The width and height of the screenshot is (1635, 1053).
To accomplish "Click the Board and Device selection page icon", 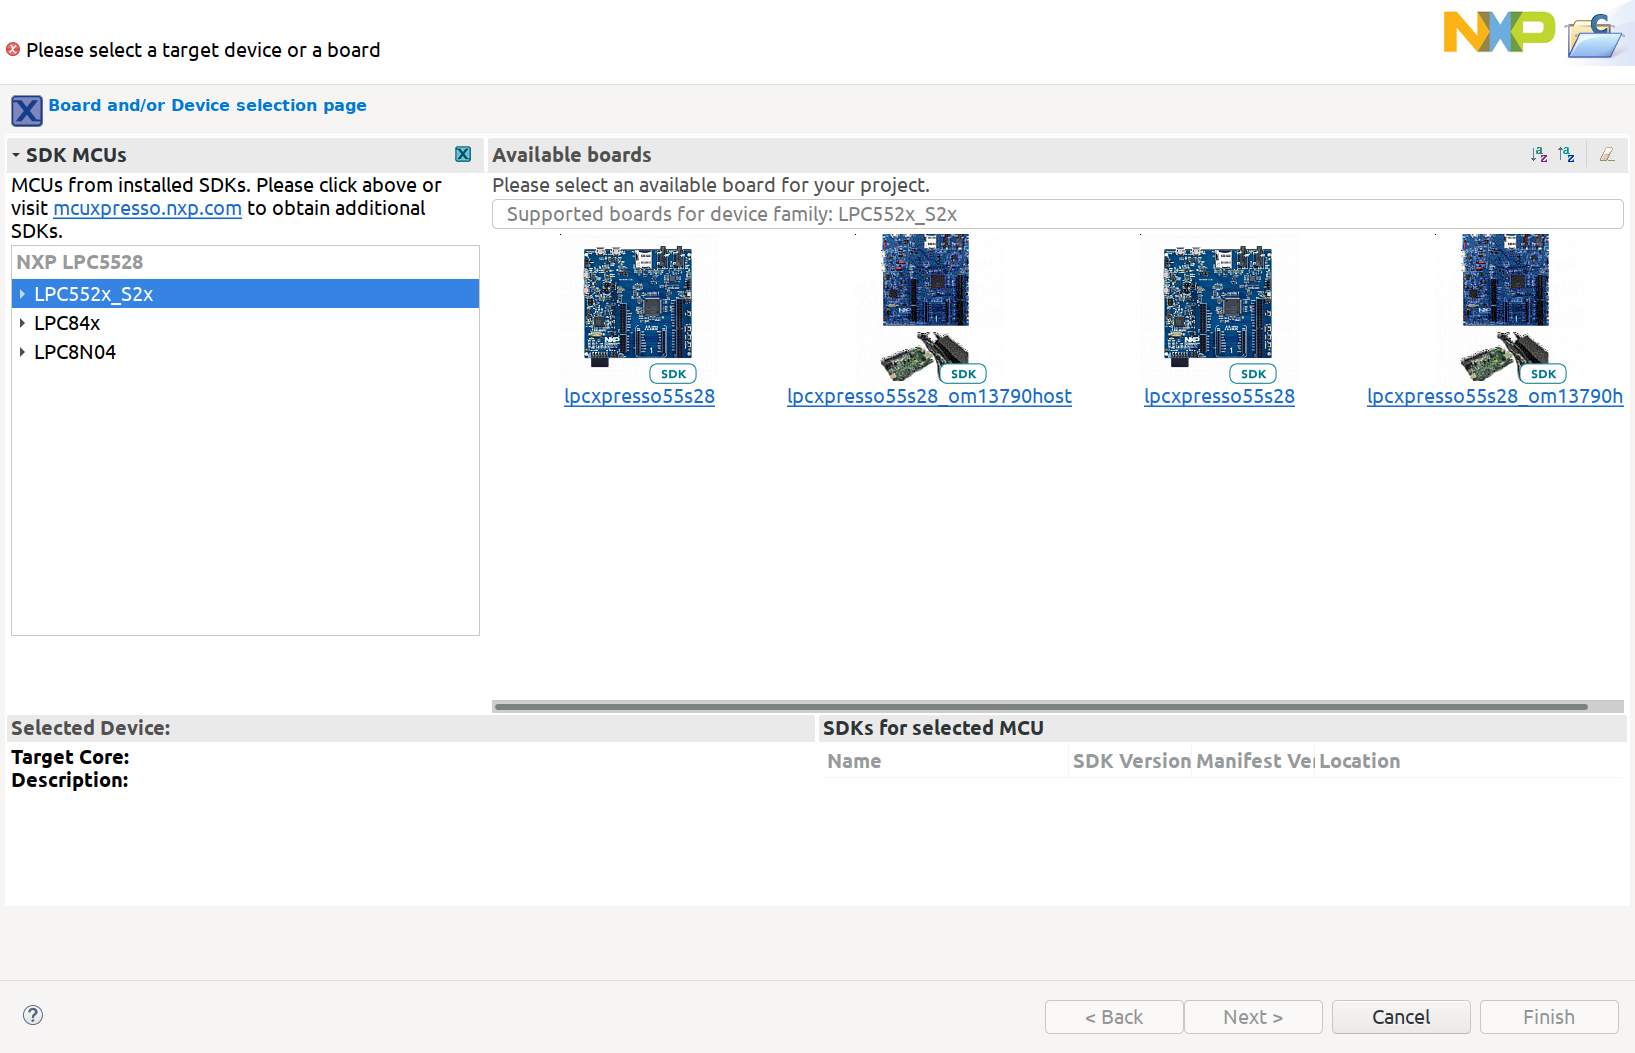I will [x=26, y=110].
